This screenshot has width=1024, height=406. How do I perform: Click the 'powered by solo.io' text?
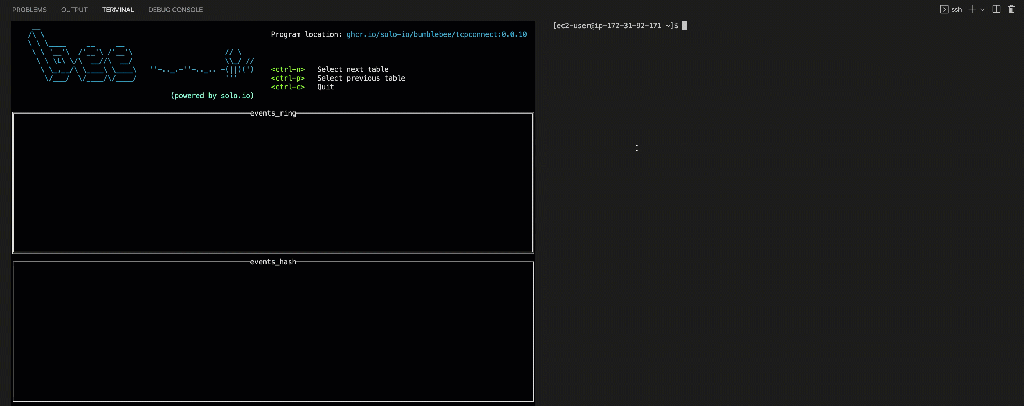click(x=210, y=96)
